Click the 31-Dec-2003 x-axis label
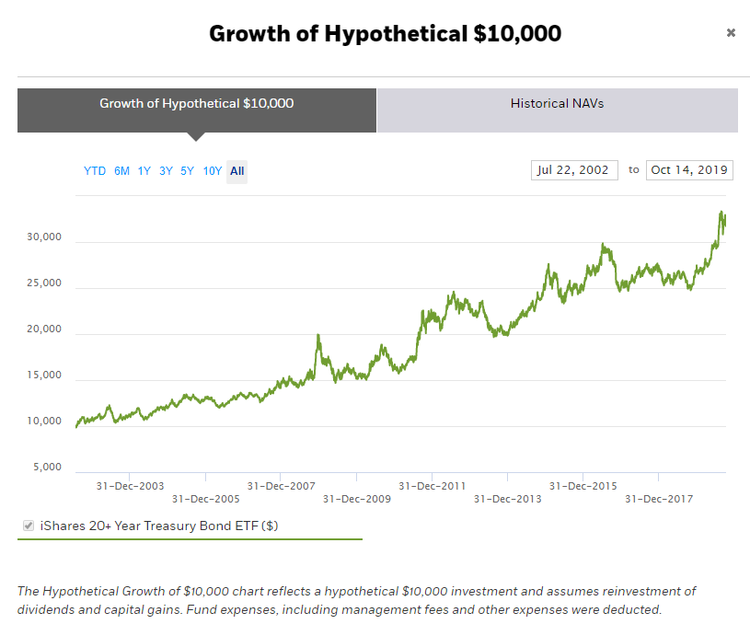The height and width of the screenshot is (624, 750). click(130, 486)
